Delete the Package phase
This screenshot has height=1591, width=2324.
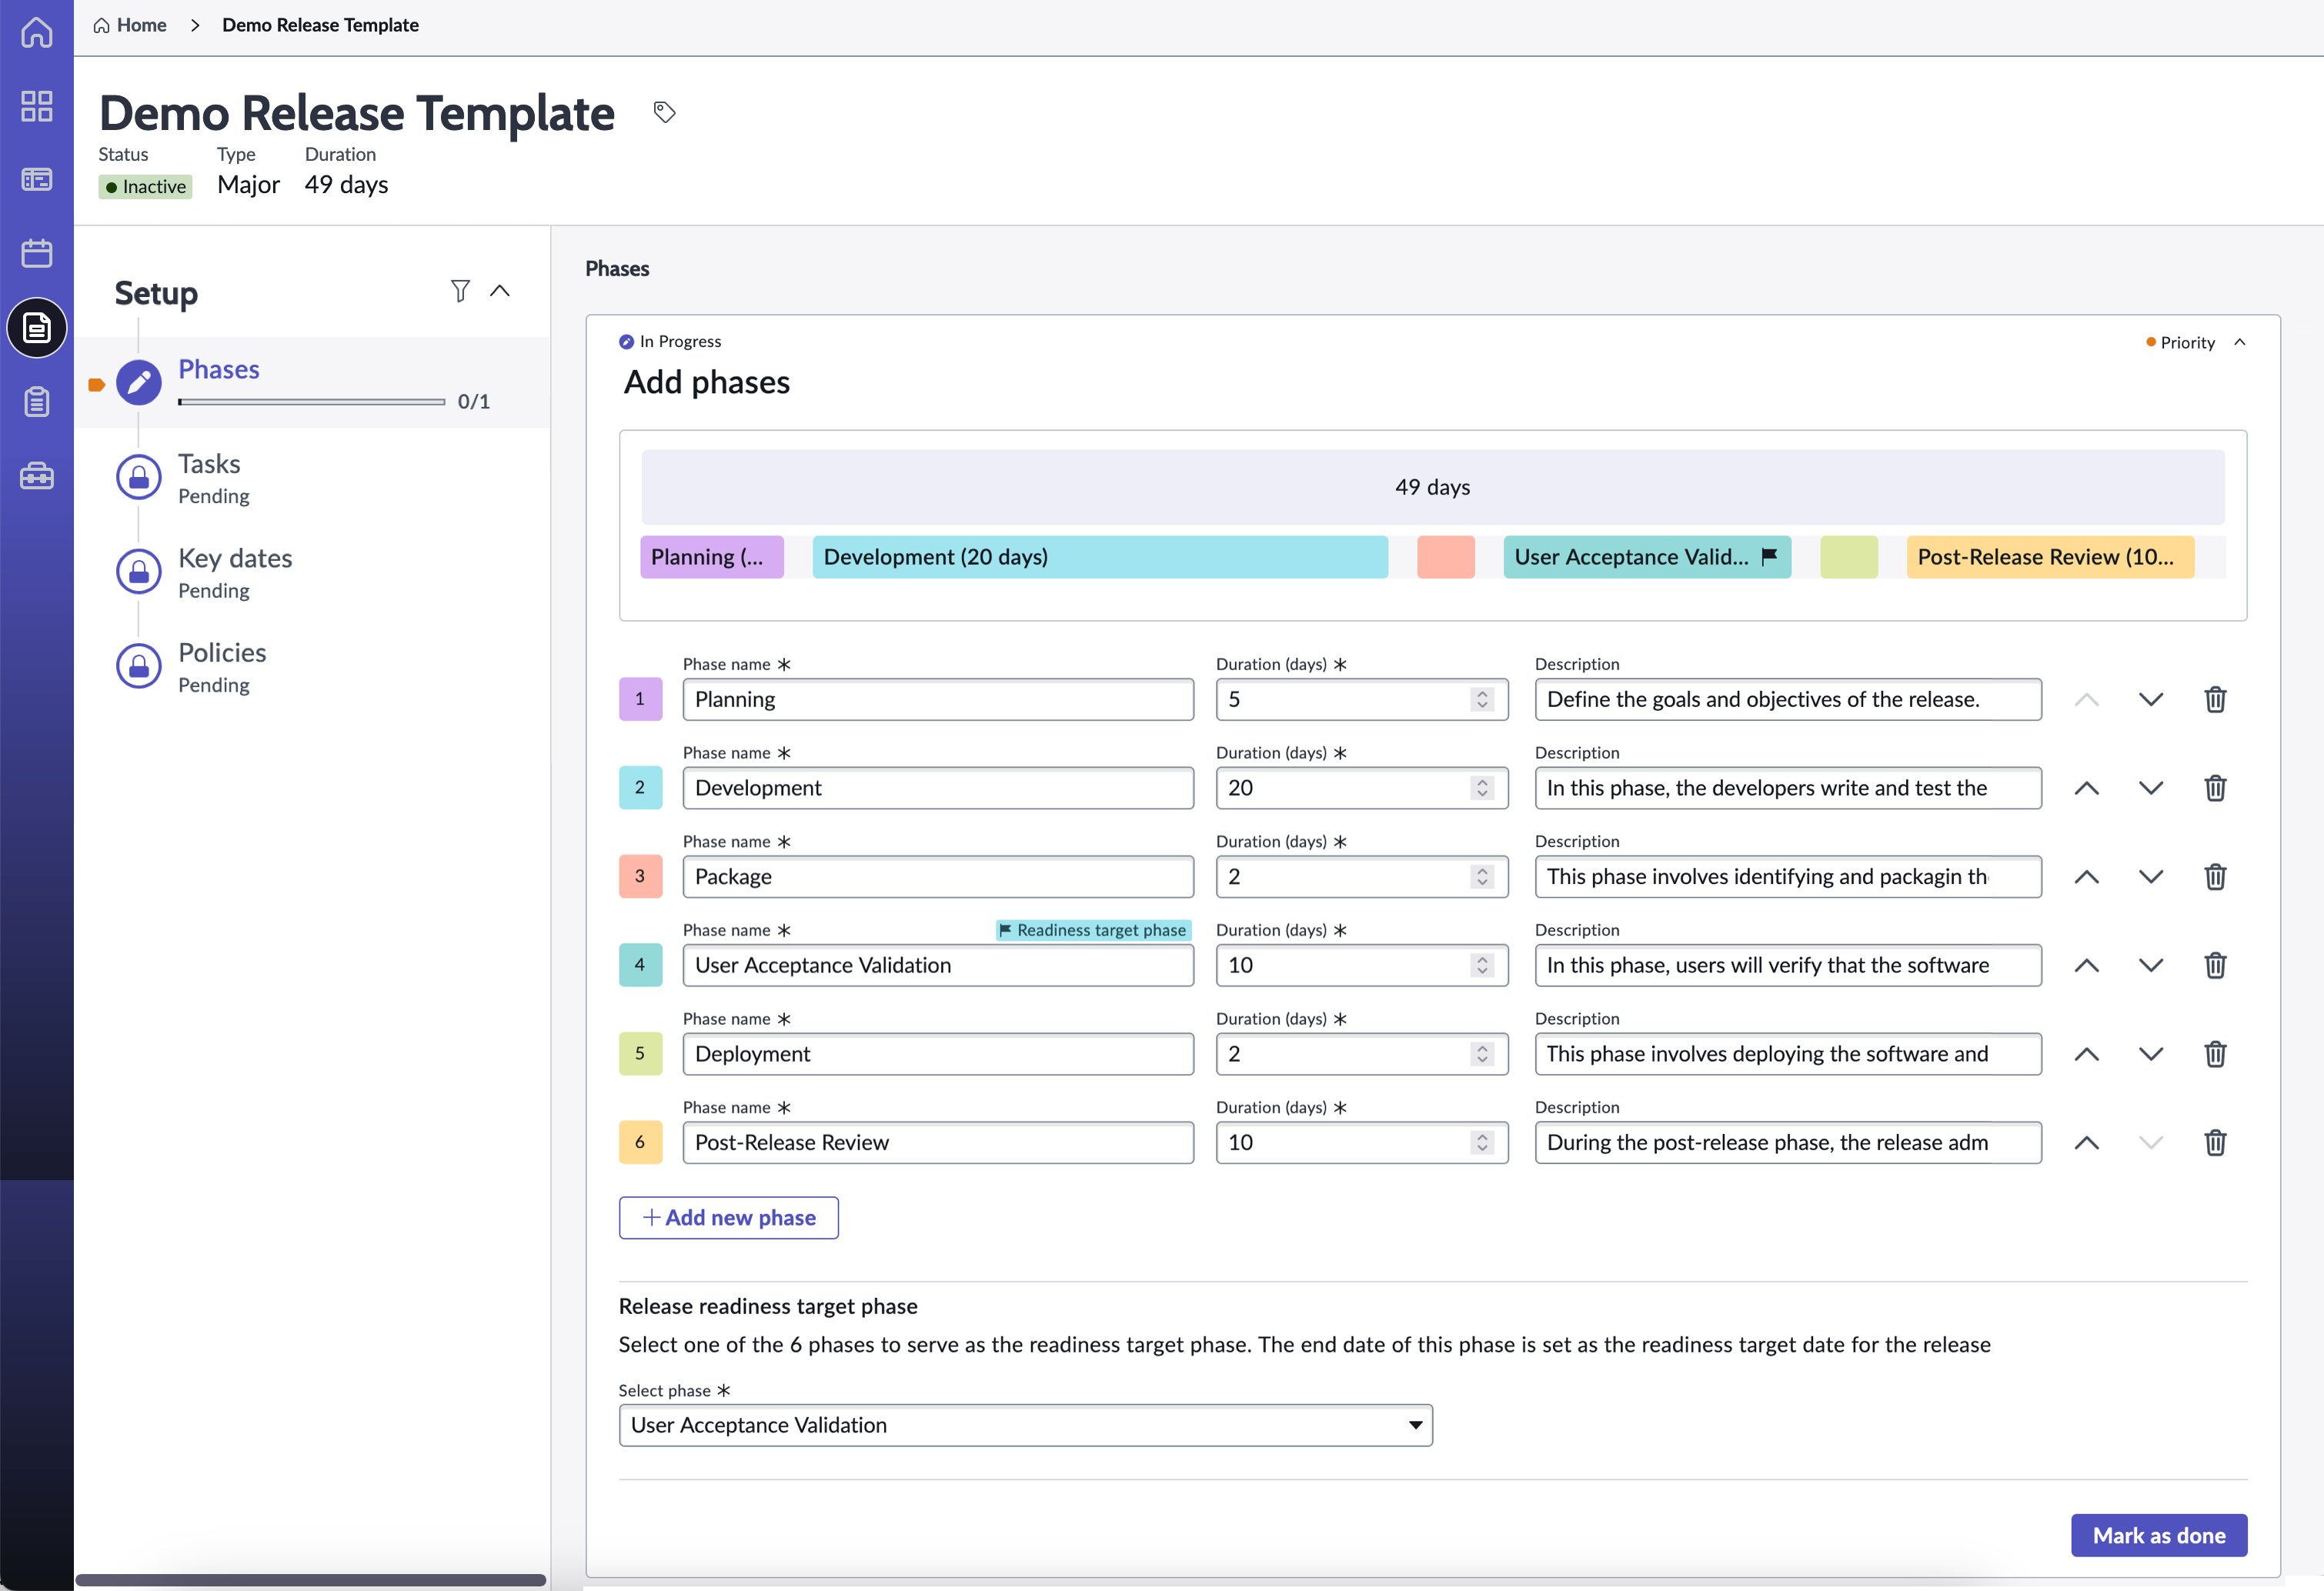point(2215,876)
